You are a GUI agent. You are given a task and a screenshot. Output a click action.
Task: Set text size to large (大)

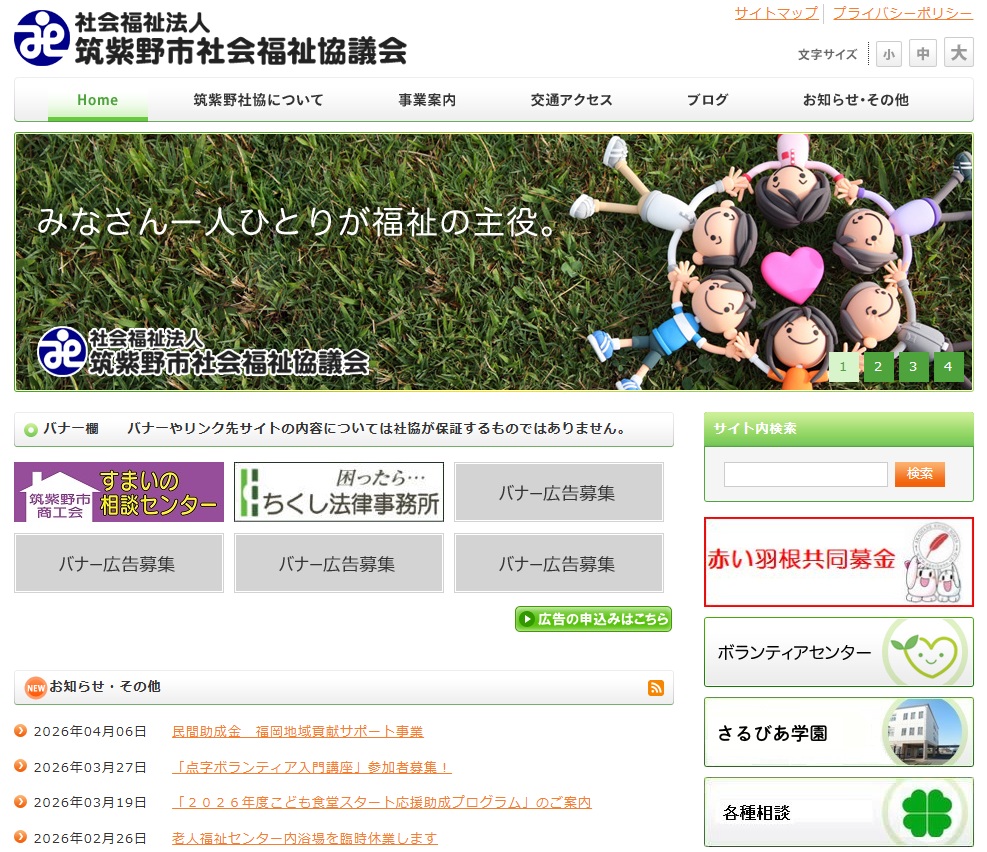tap(958, 53)
